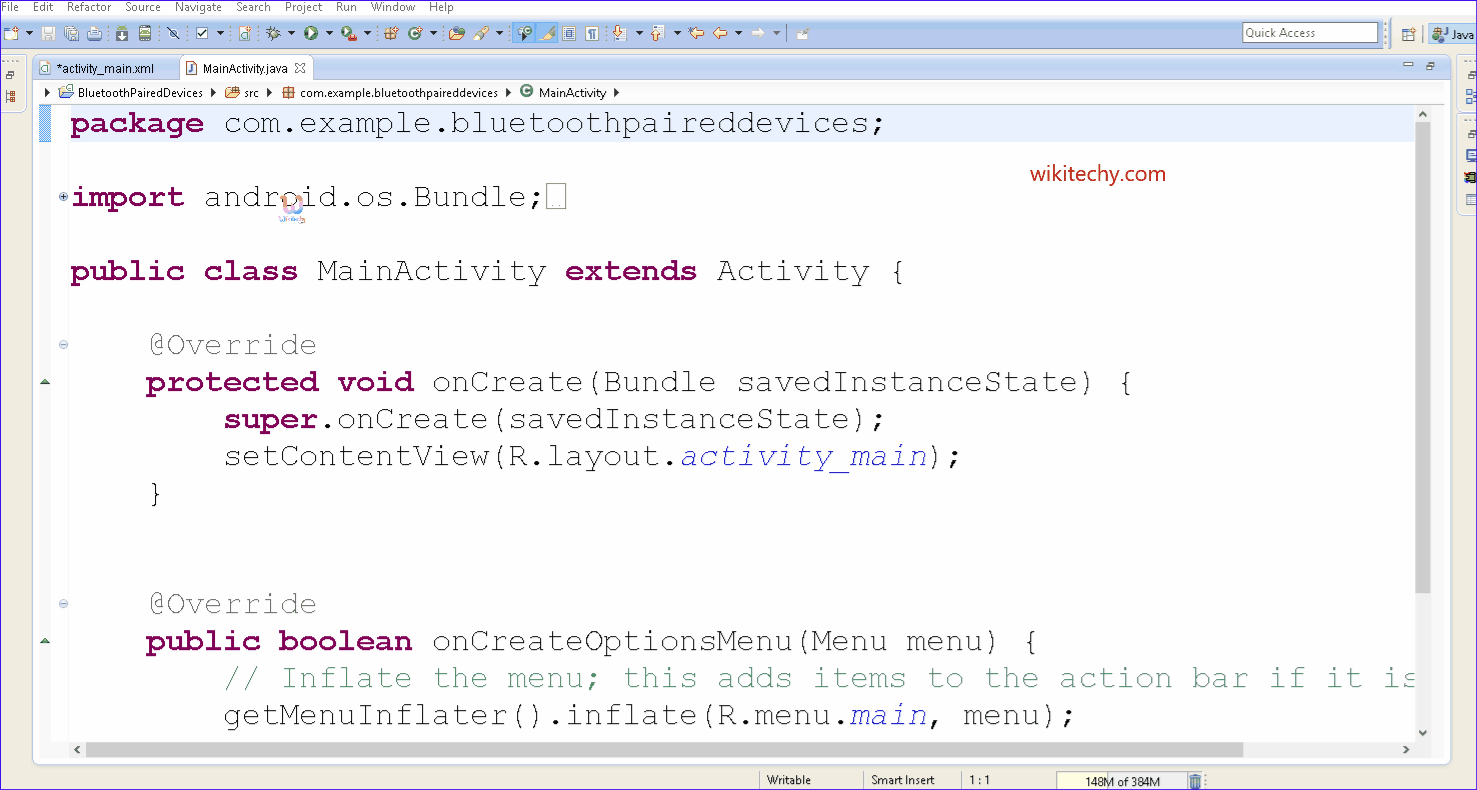The height and width of the screenshot is (790, 1477).
Task: Open the Run button dropdown arrow
Action: [327, 33]
